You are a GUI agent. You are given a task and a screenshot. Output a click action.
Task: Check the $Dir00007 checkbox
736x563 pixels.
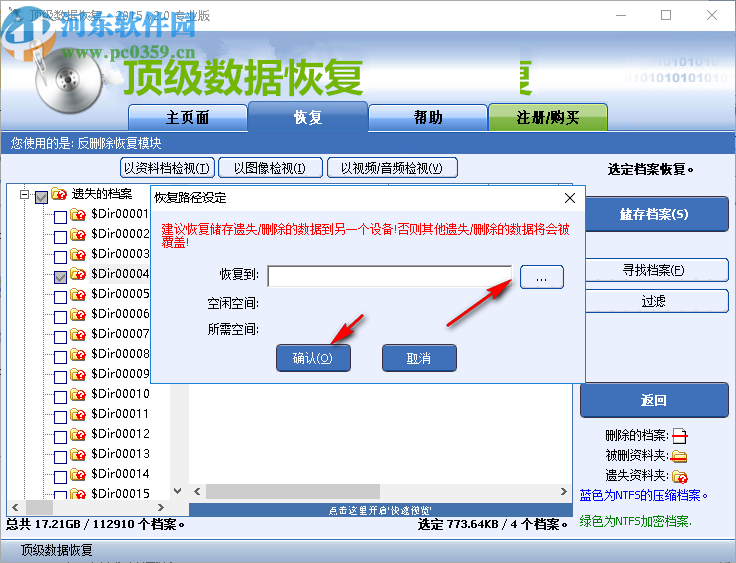60,337
